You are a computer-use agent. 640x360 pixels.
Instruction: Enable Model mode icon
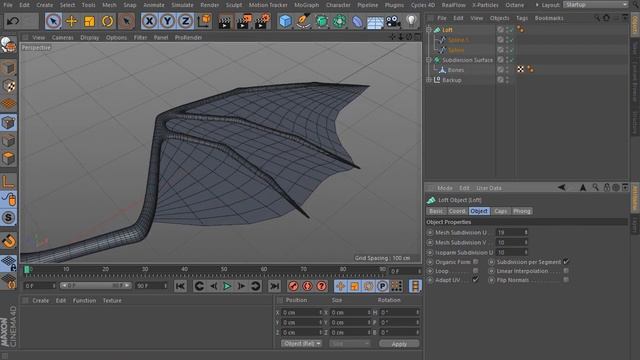click(8, 68)
